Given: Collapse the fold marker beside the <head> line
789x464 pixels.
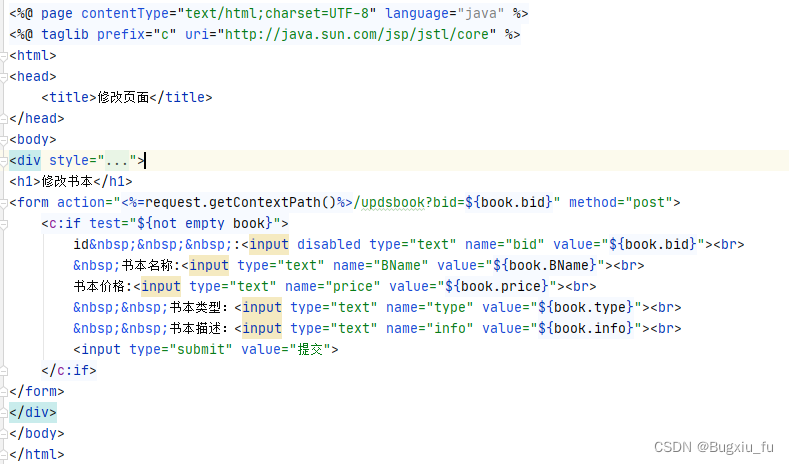Looking at the screenshot, I should pos(3,77).
